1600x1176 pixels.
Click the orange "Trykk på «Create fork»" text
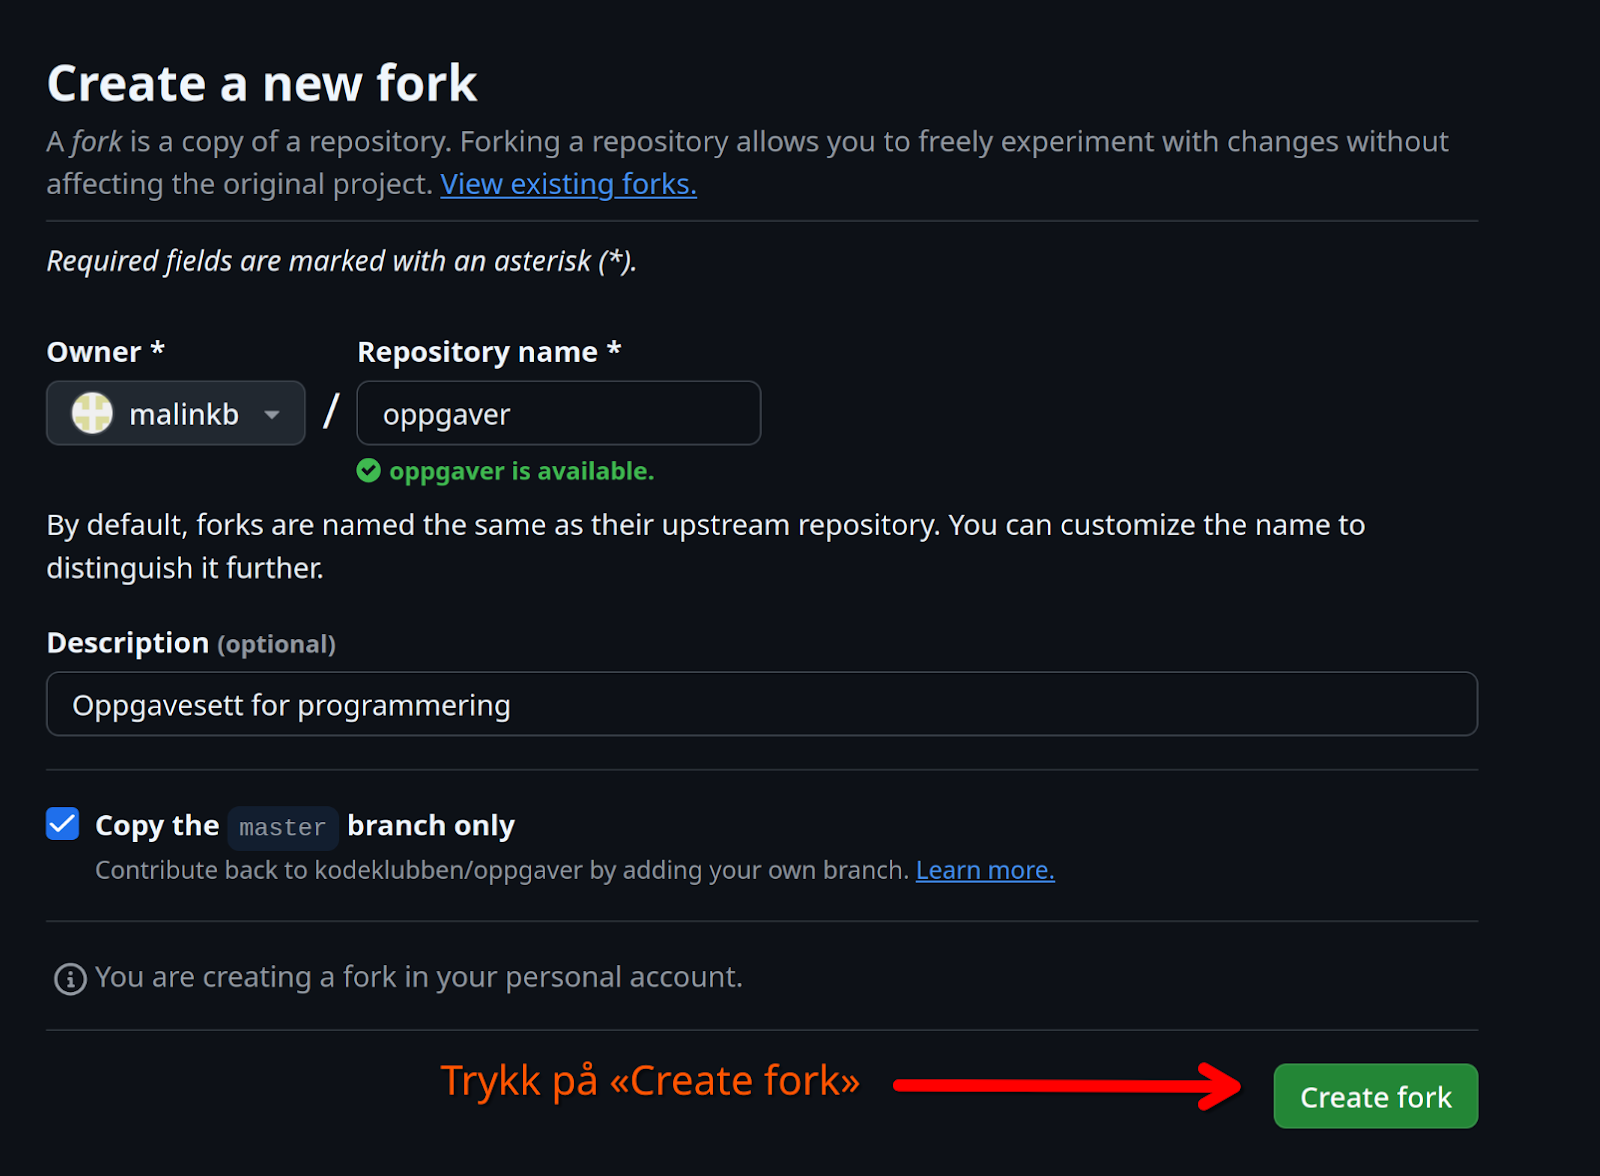click(650, 1081)
